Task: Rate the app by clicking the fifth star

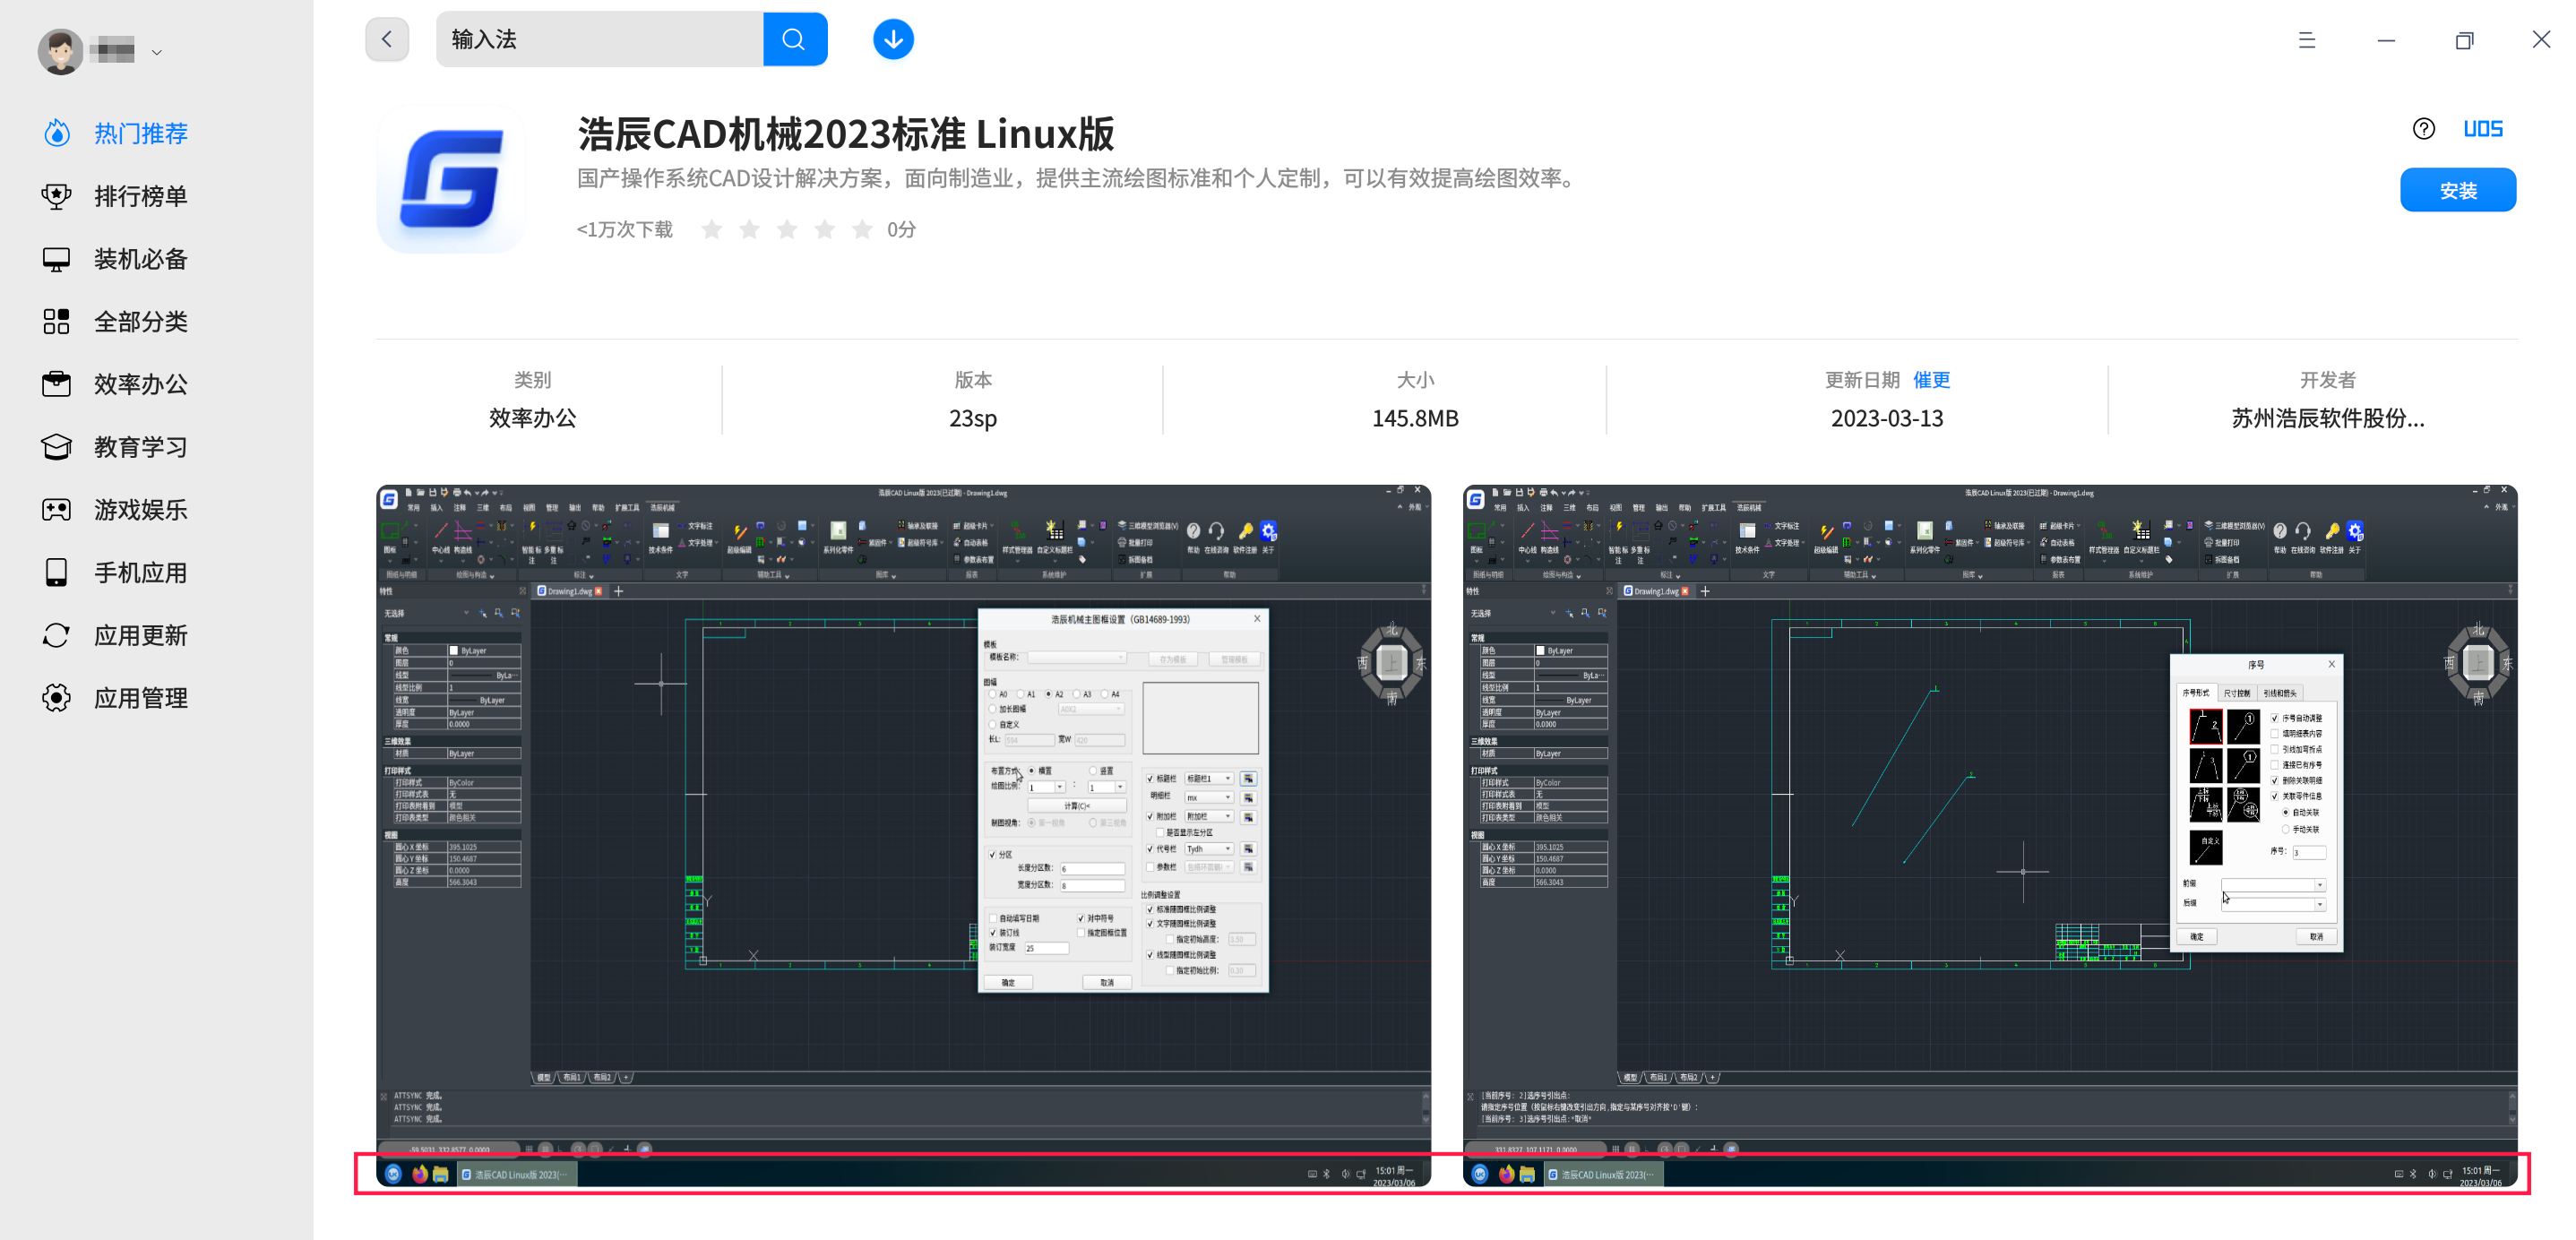Action: point(862,229)
